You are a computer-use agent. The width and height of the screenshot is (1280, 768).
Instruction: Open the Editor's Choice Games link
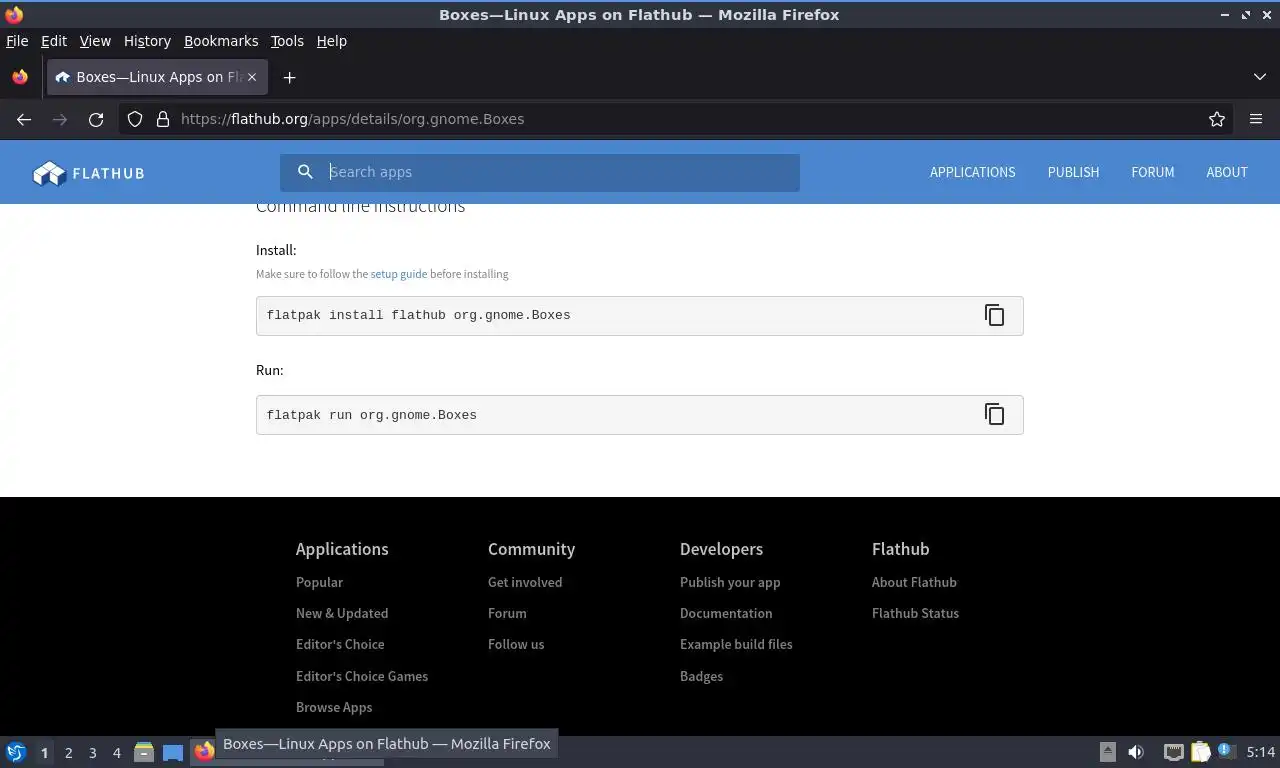coord(362,676)
